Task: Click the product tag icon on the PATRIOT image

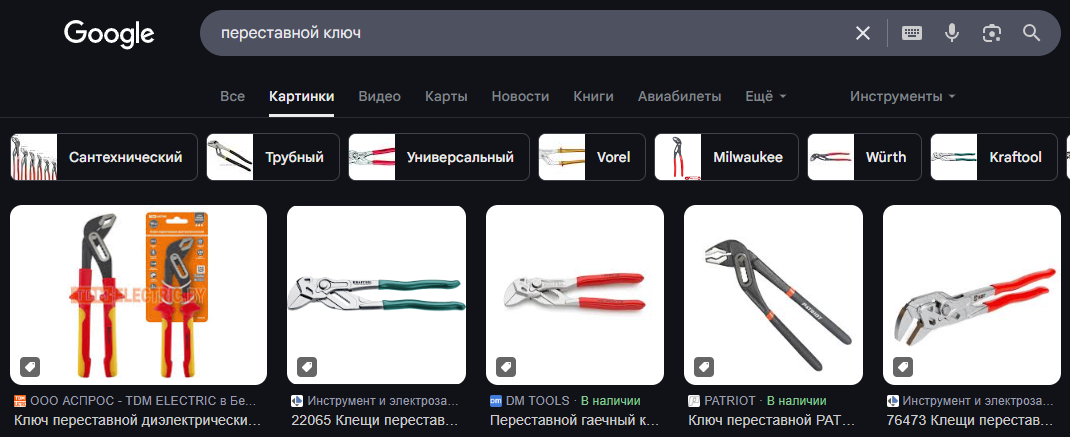Action: [704, 367]
